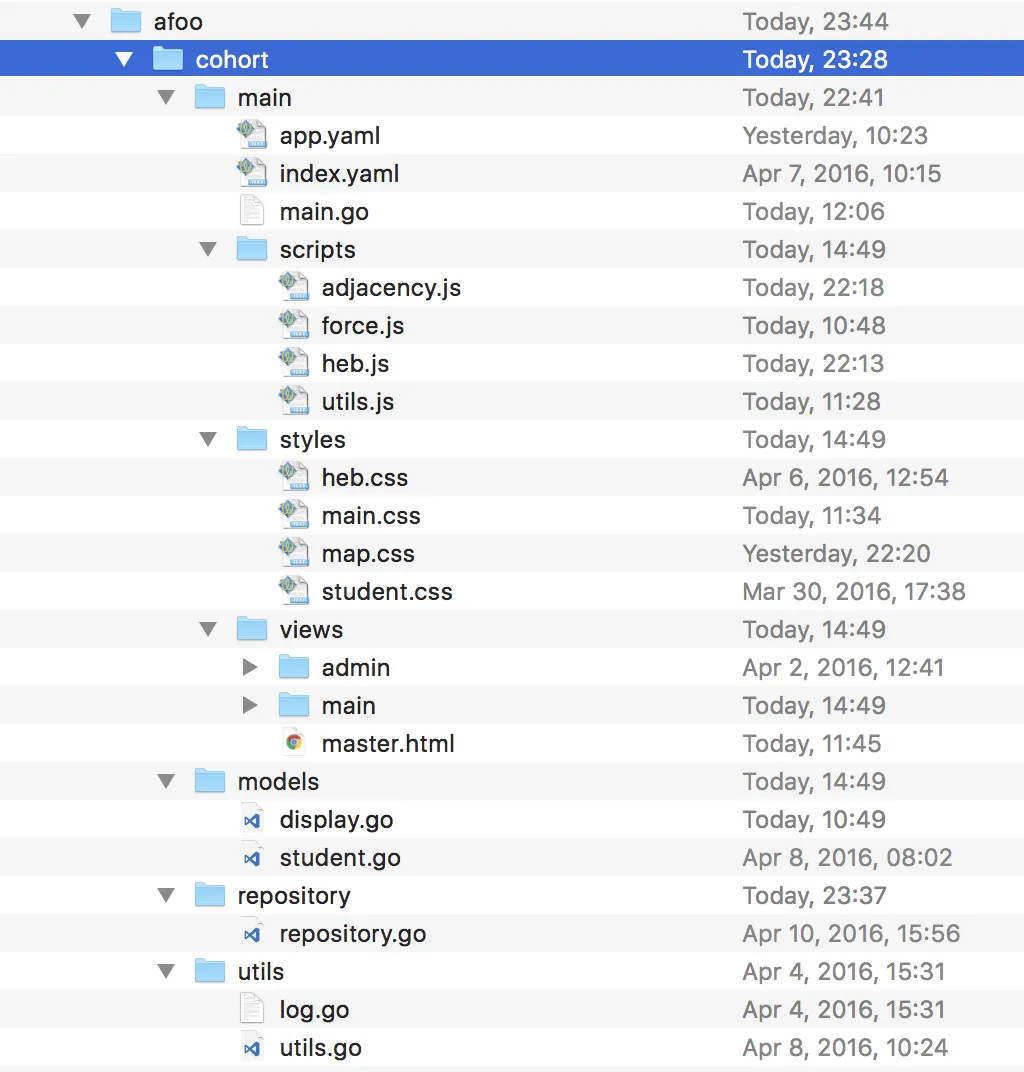Click the 'Mar 30, 2016, 17:38' date
The width and height of the screenshot is (1024, 1072).
(854, 592)
